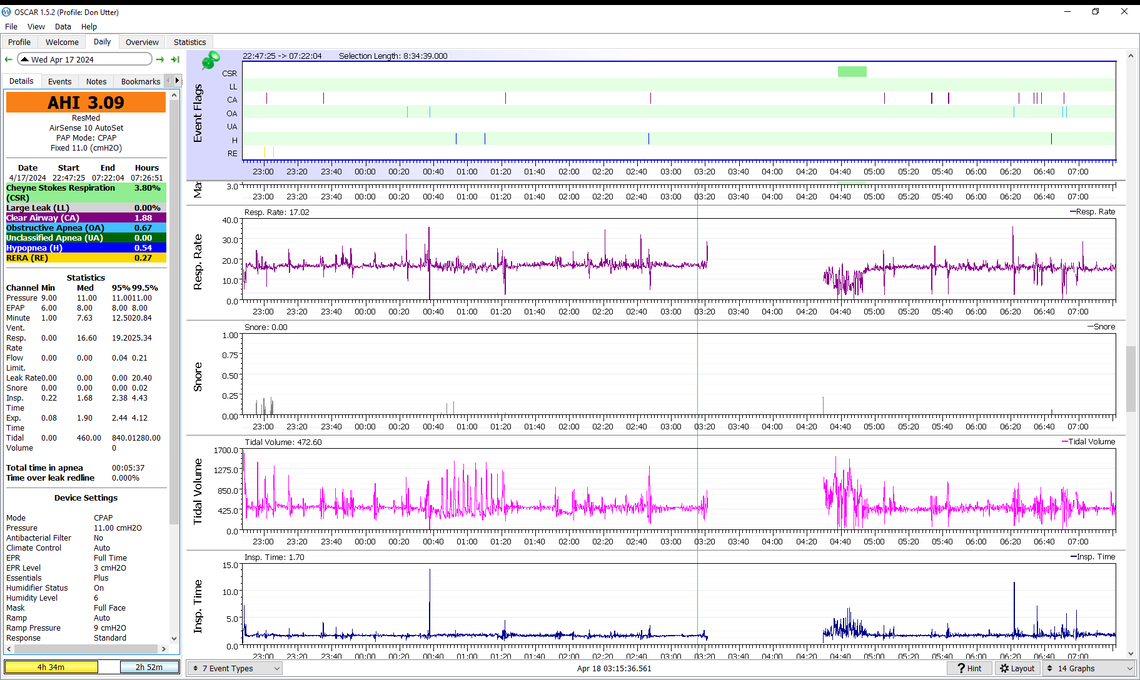Switch to the Statistics tab
This screenshot has width=1140, height=680.
coord(190,42)
